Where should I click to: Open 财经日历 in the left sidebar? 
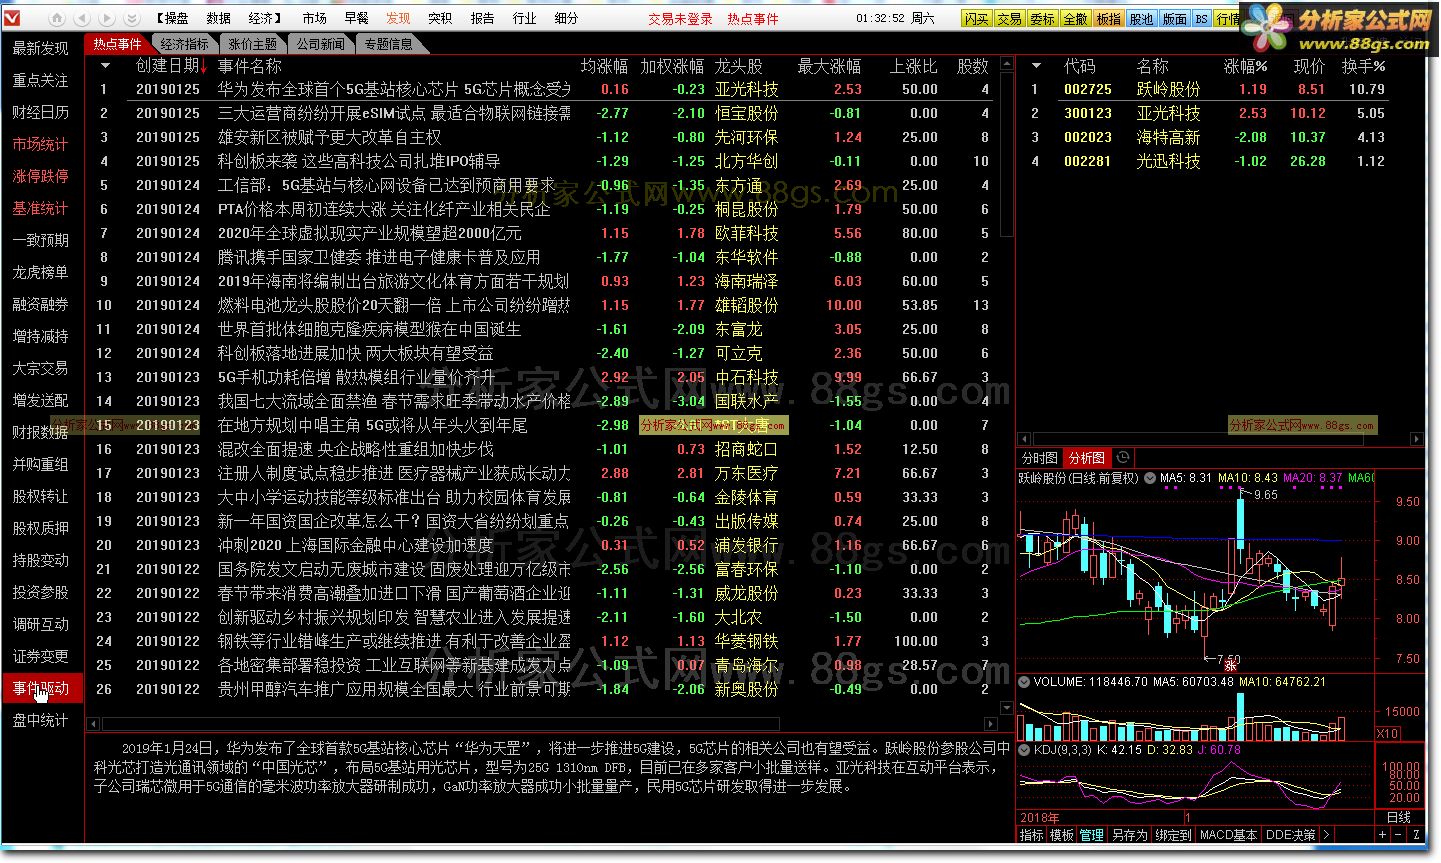click(41, 112)
